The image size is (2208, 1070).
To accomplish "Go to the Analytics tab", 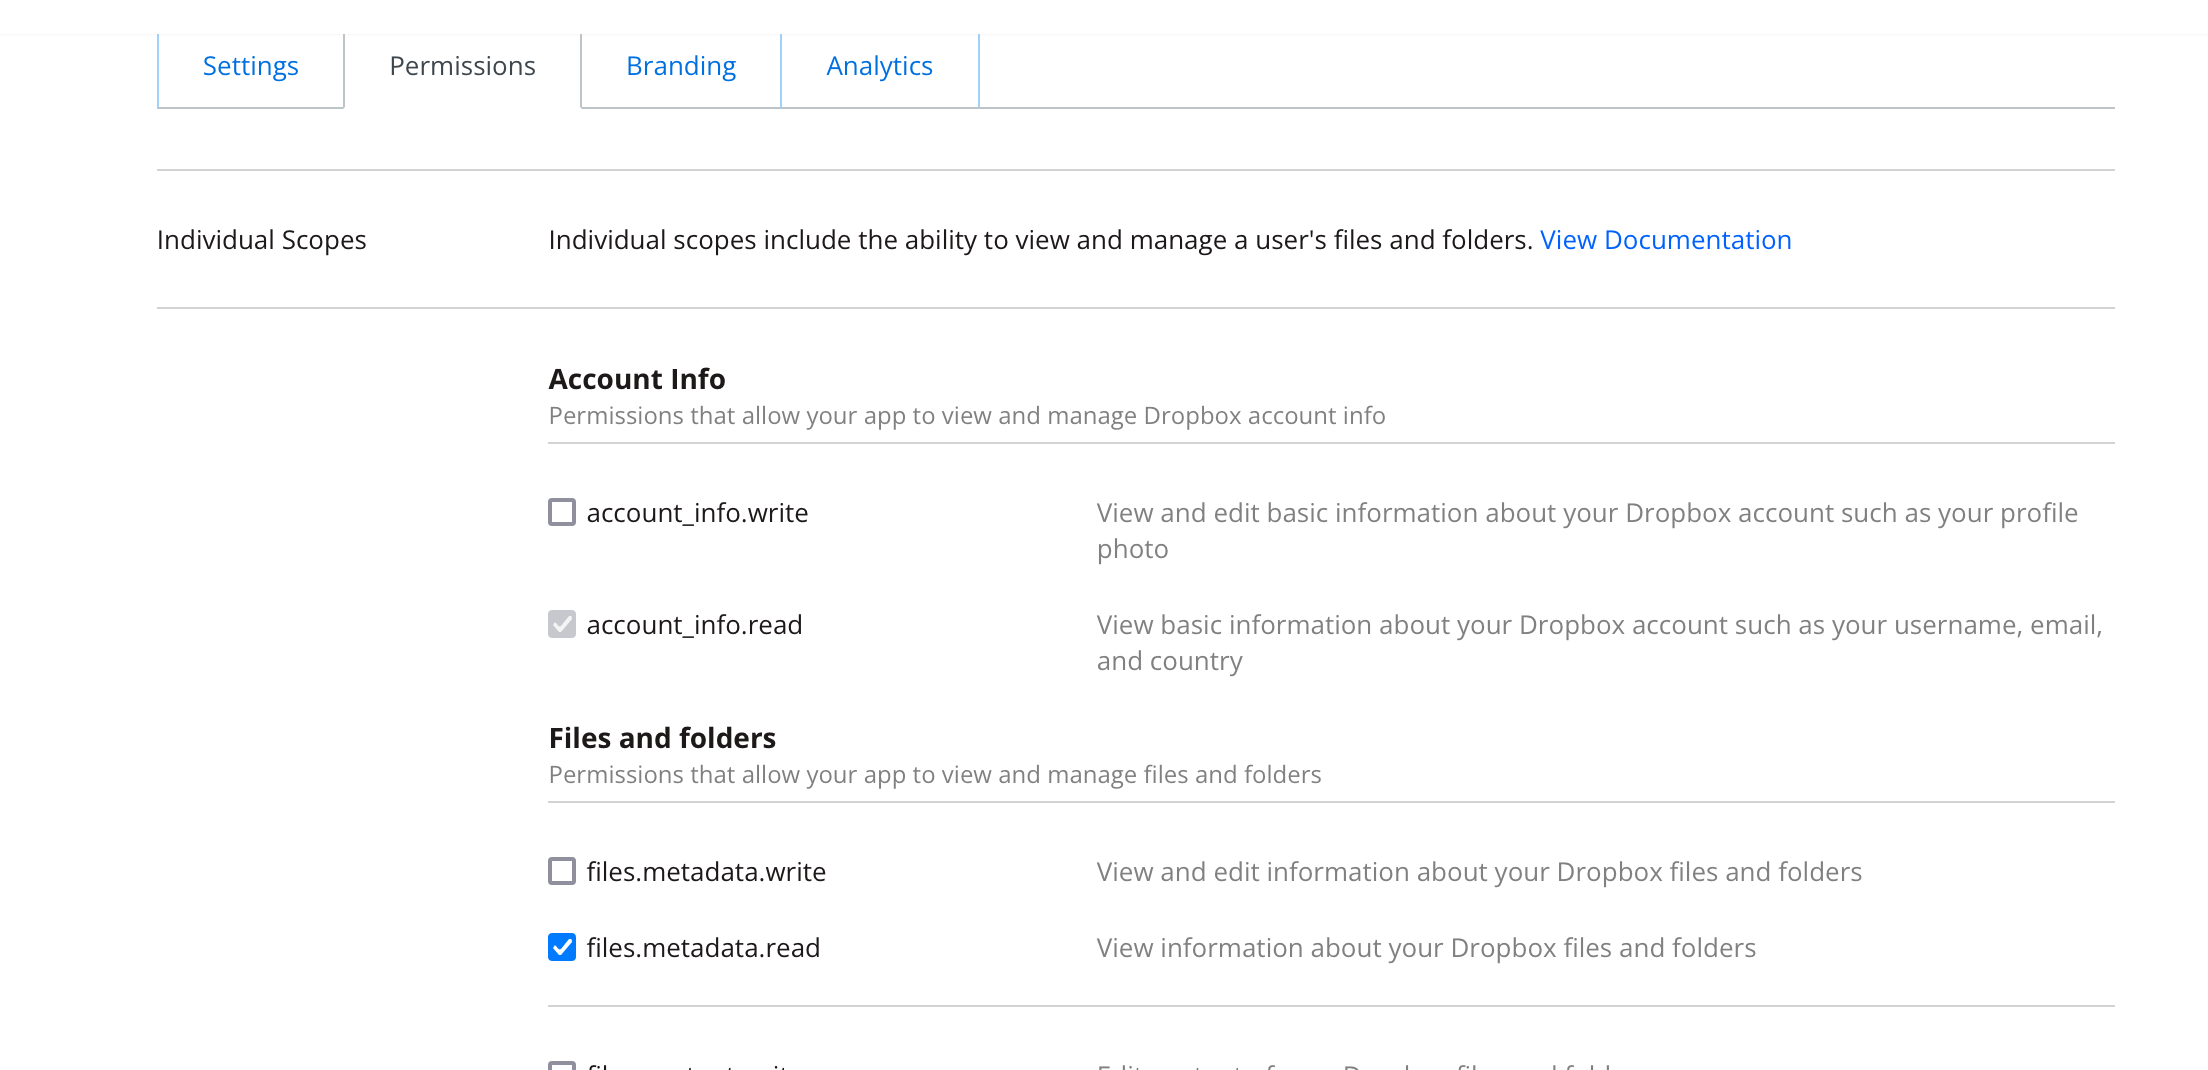I will [x=879, y=67].
